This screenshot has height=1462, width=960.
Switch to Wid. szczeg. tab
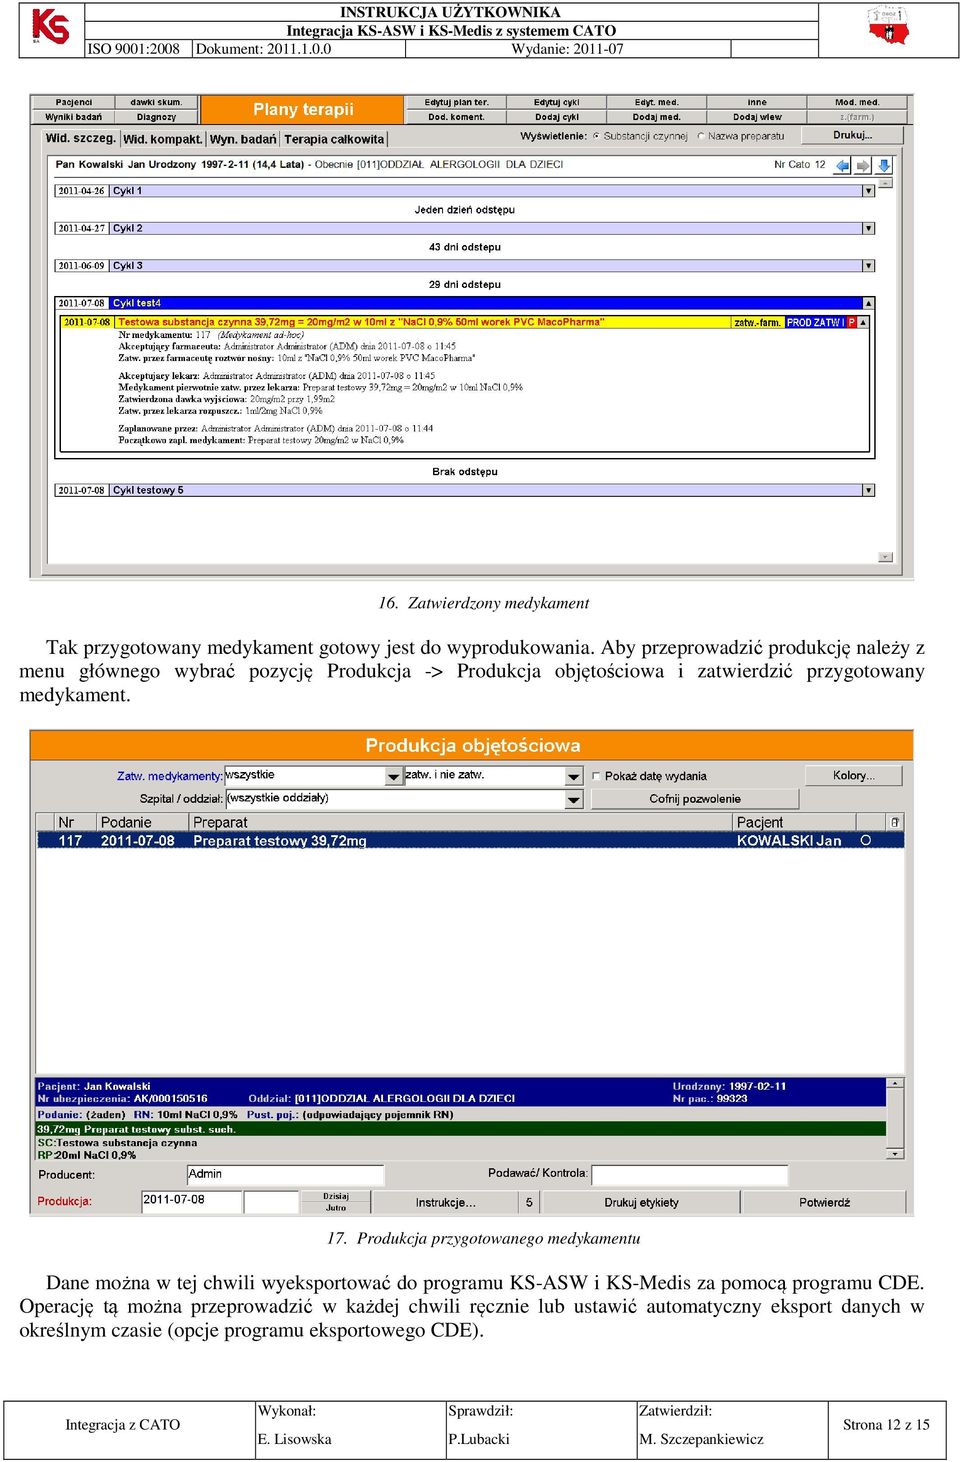point(80,138)
